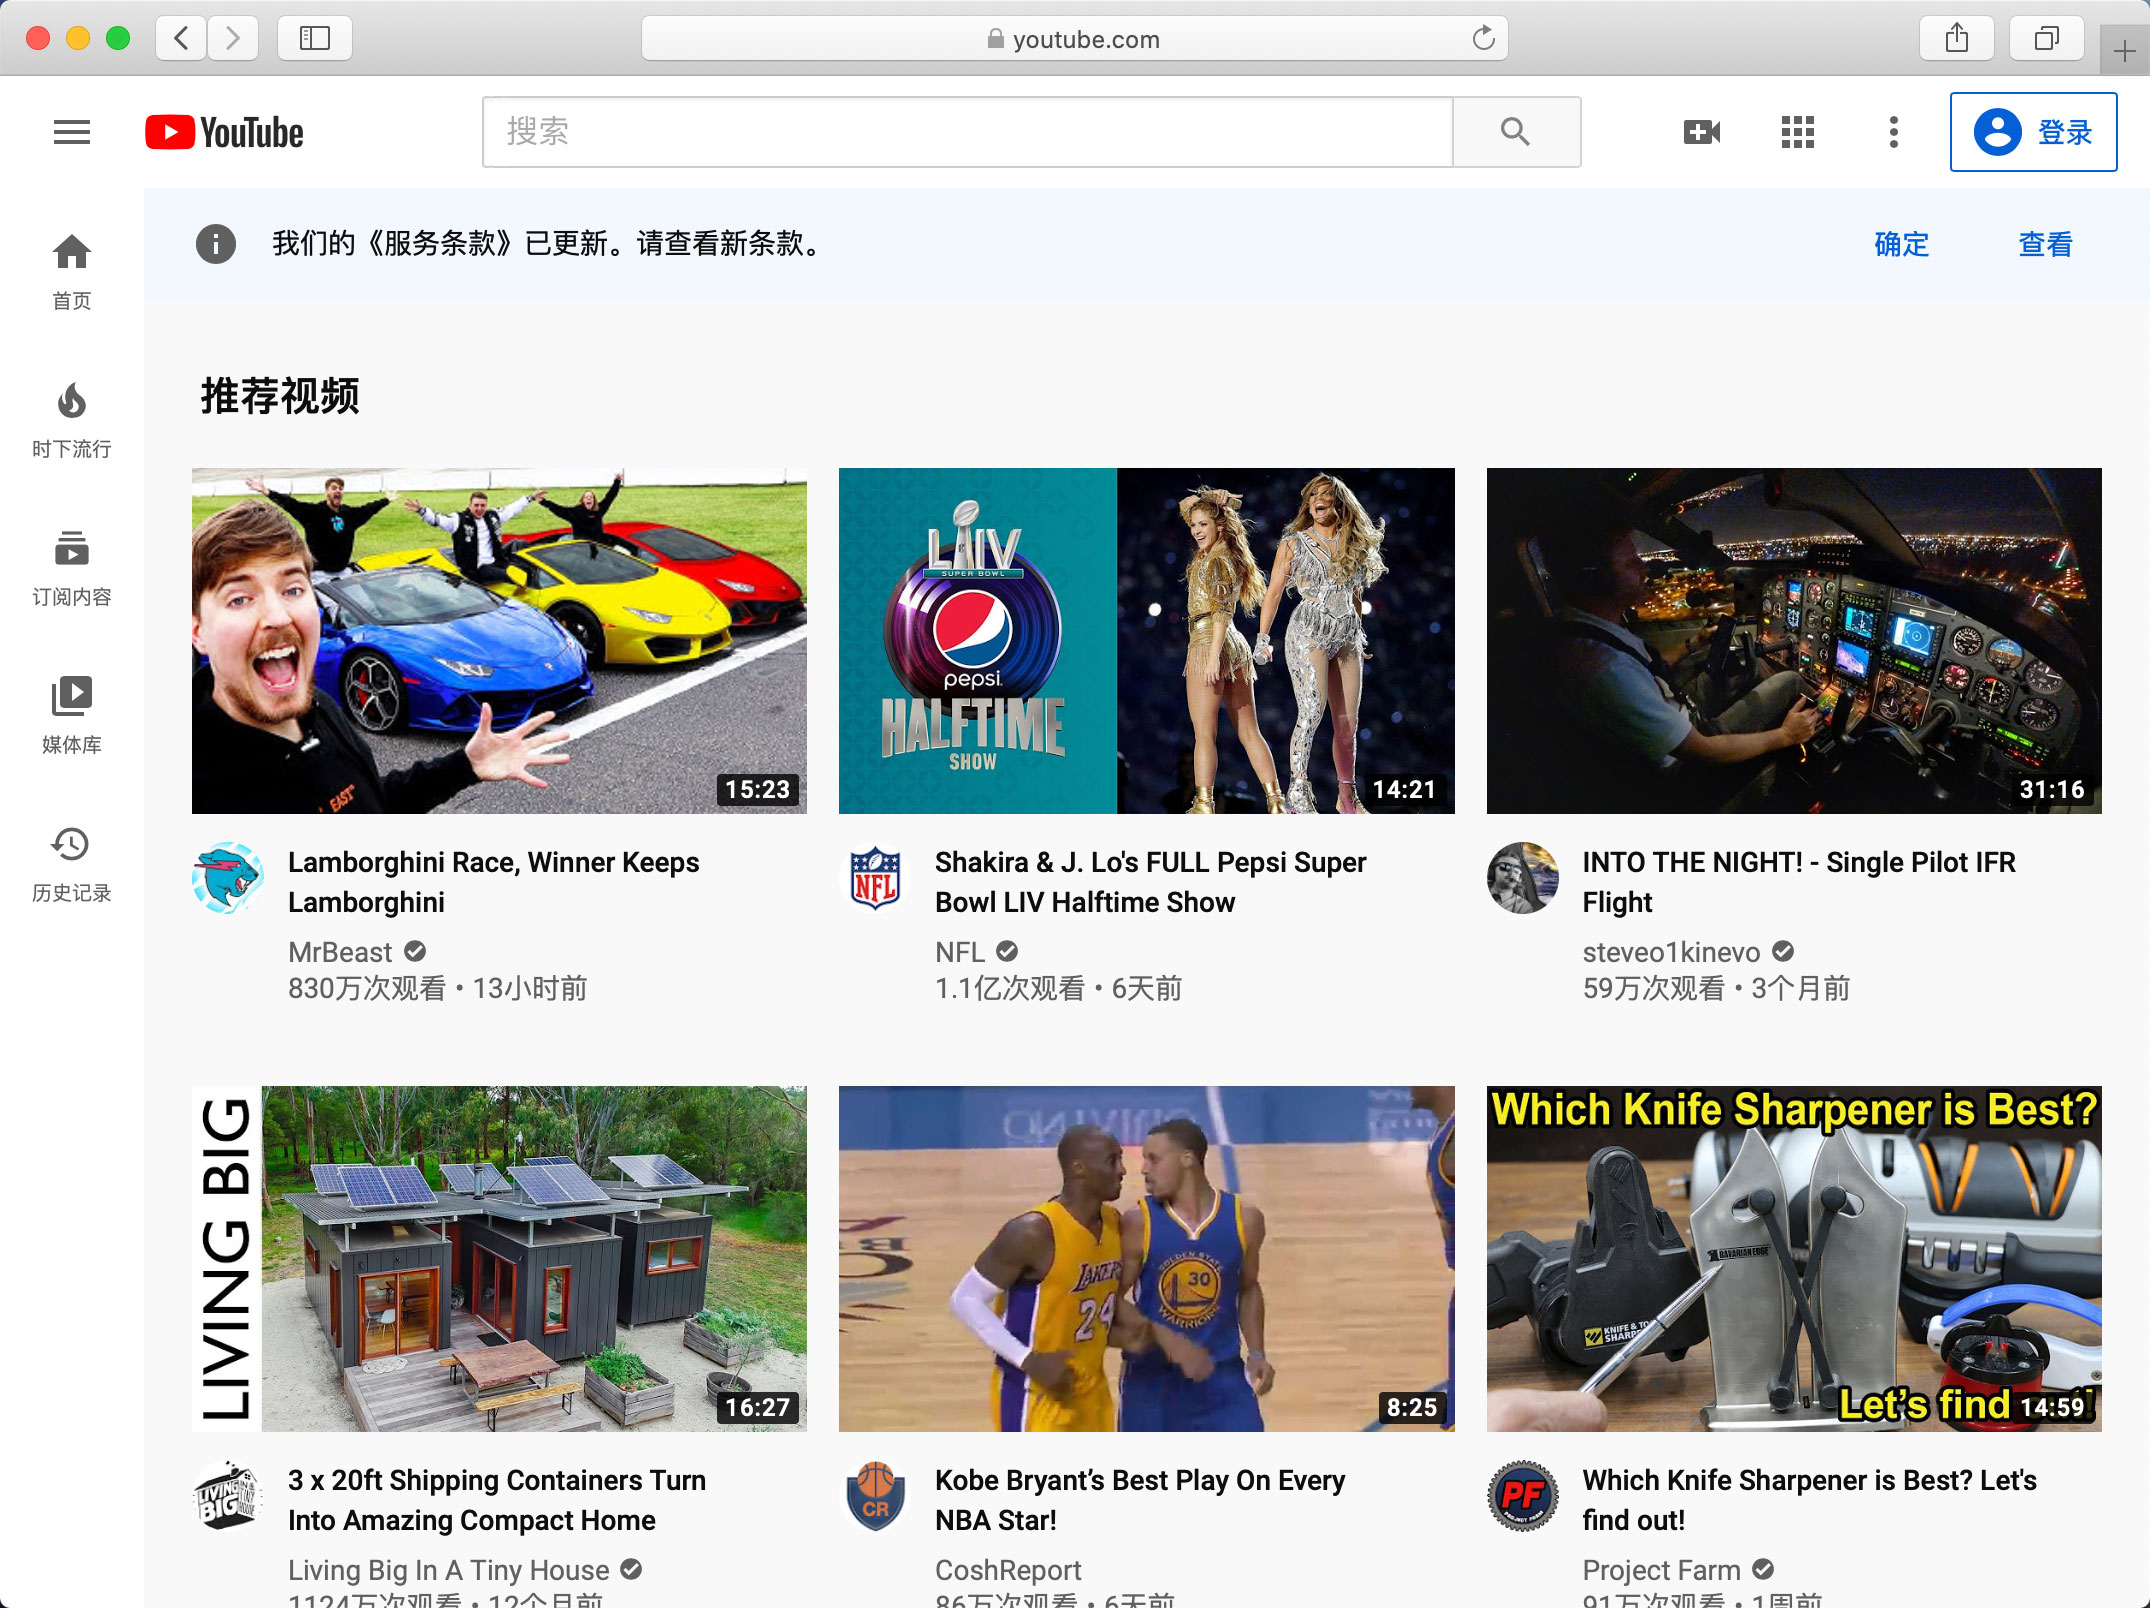Click the Living Big channel avatar

pyautogui.click(x=228, y=1496)
